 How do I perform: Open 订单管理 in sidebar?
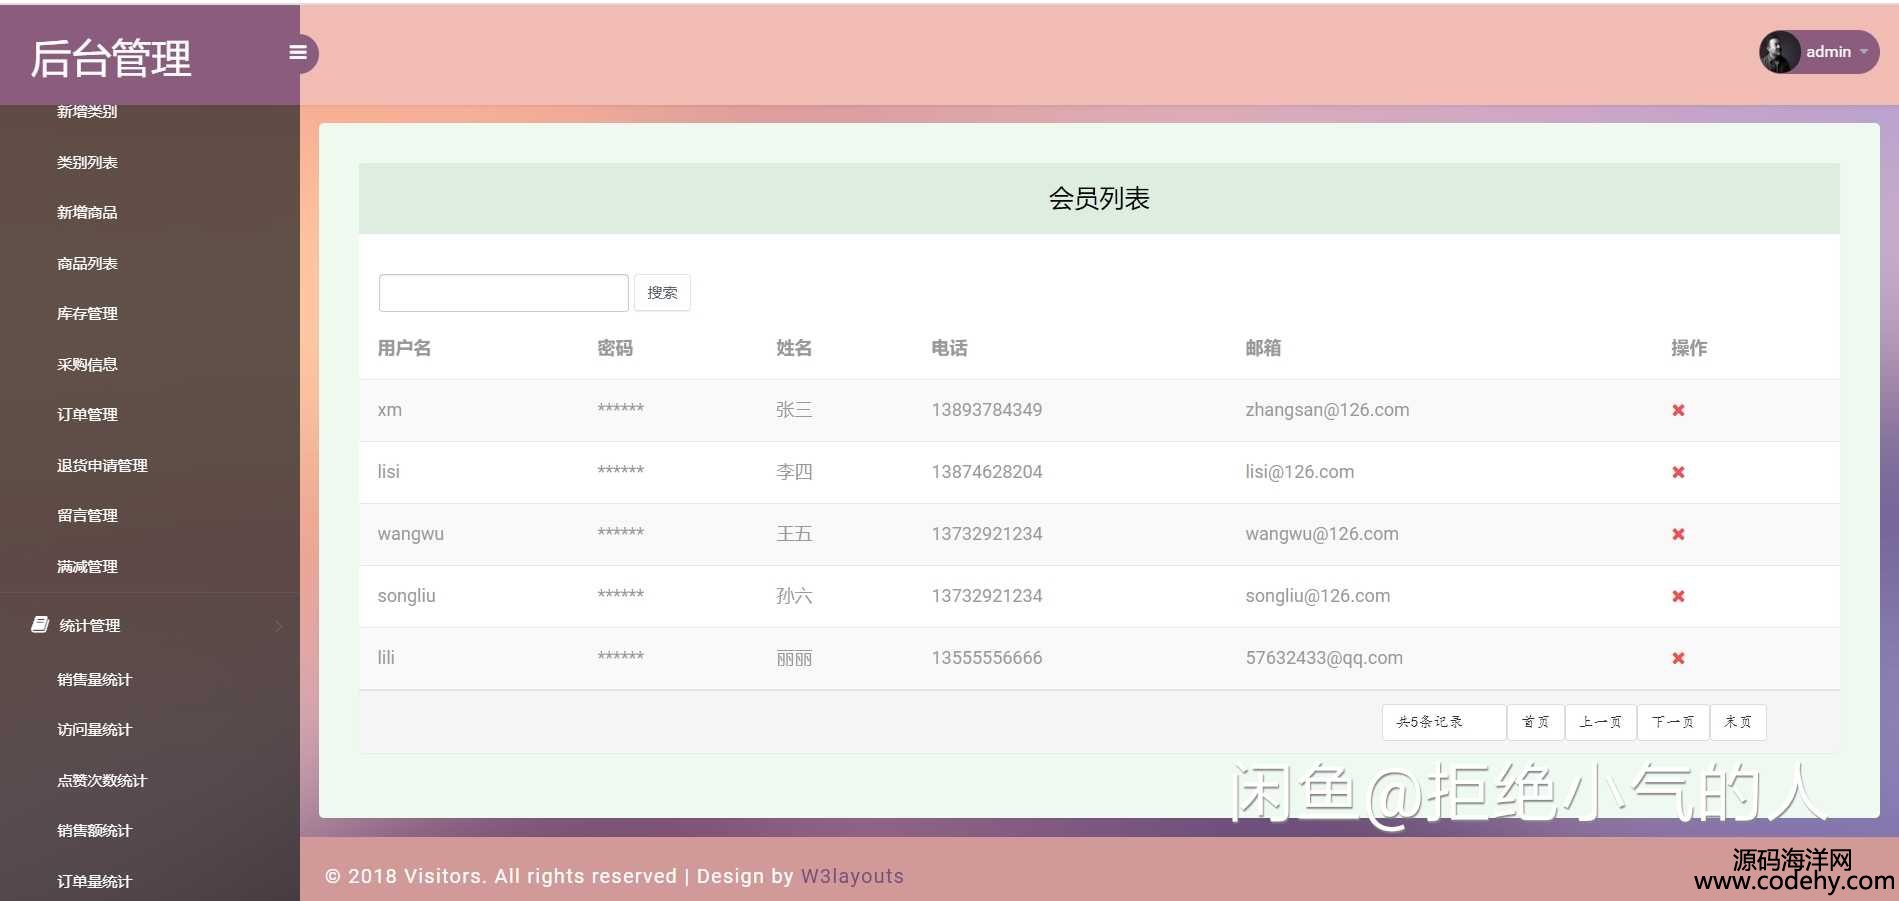click(87, 414)
